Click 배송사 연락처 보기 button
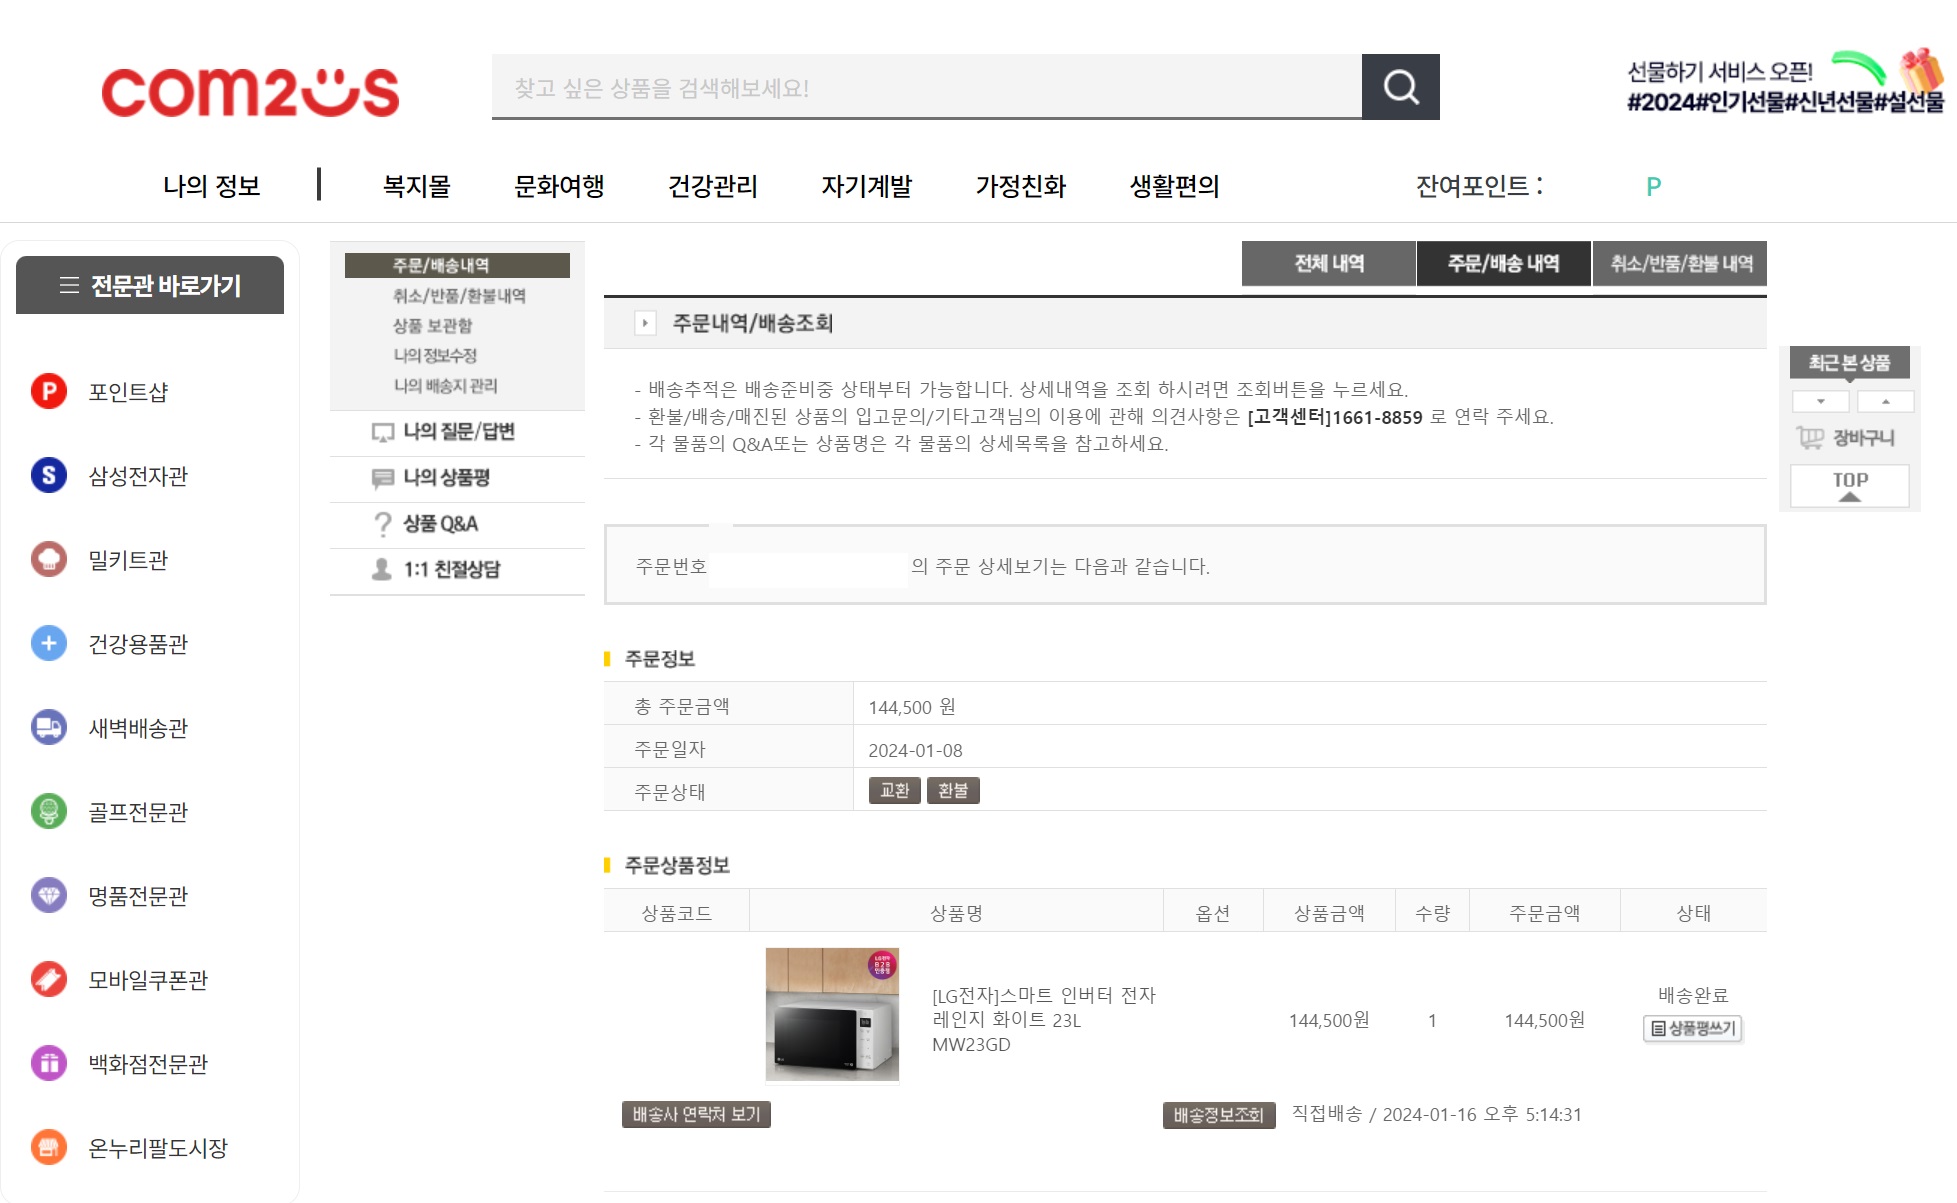This screenshot has height=1203, width=1957. point(696,1114)
